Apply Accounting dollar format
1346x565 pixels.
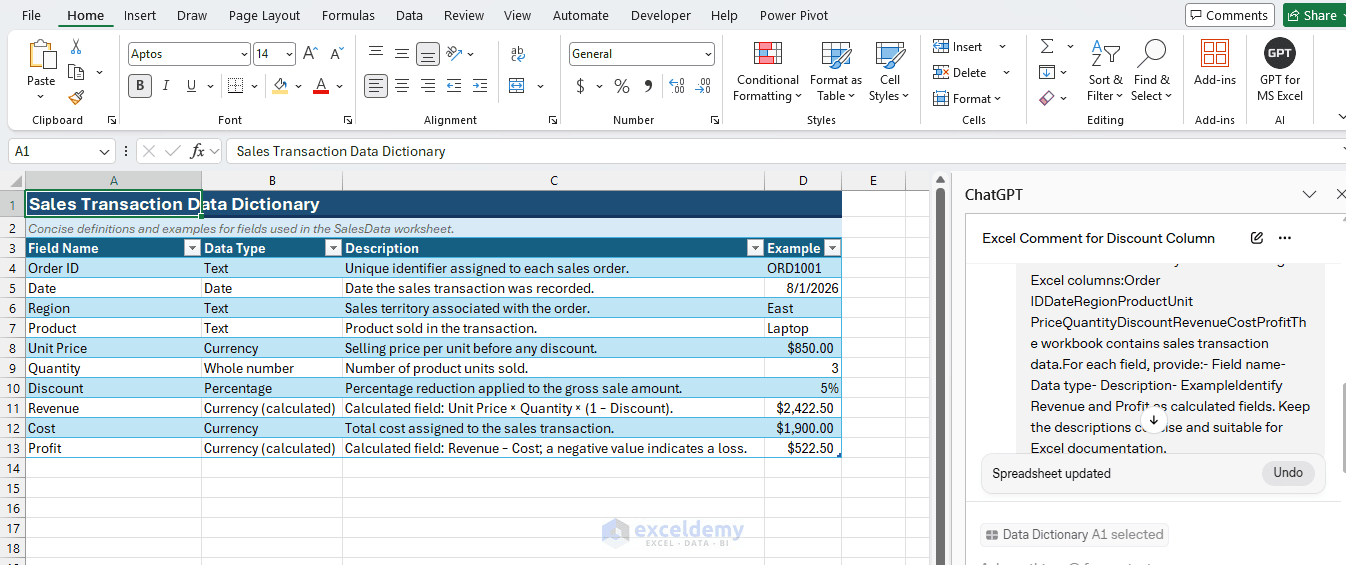(x=580, y=86)
